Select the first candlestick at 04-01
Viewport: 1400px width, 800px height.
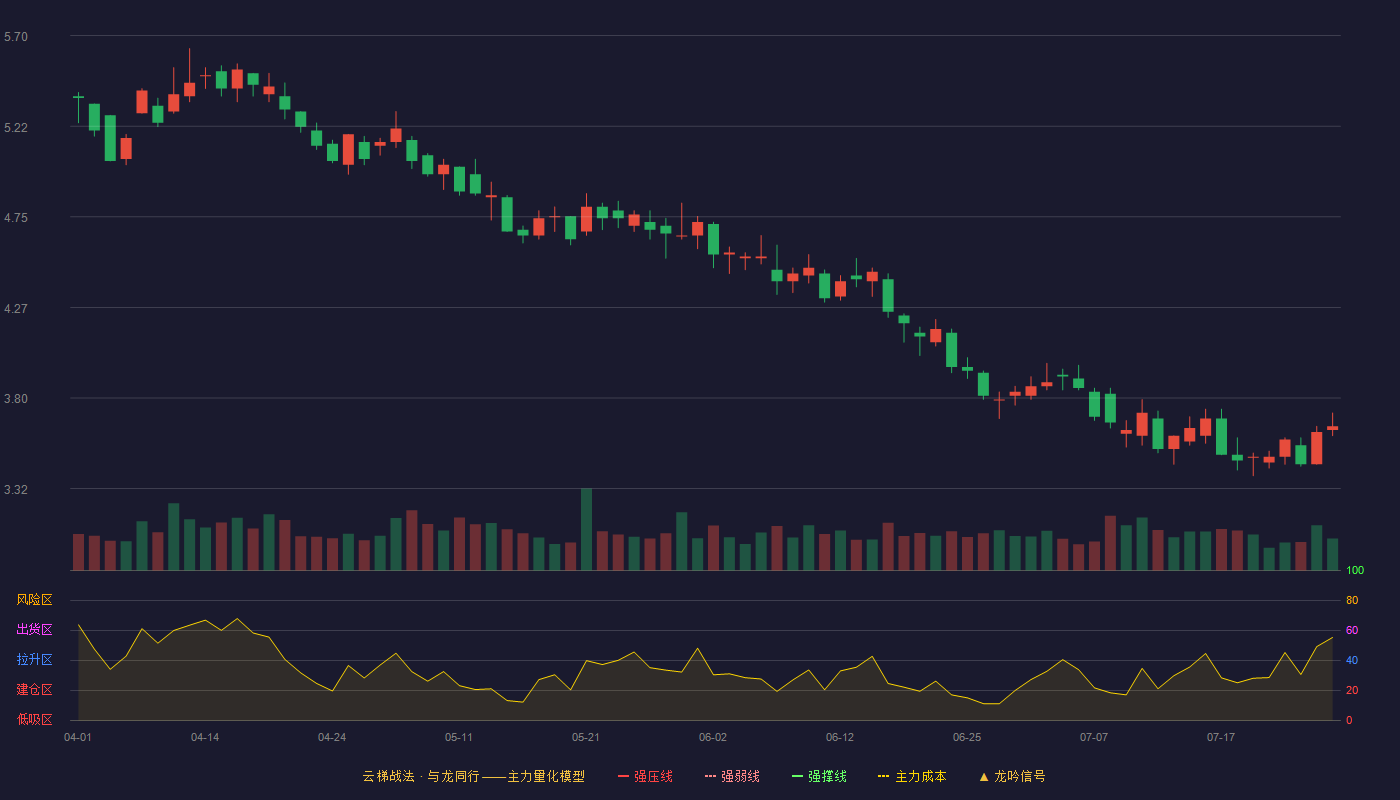pos(78,107)
